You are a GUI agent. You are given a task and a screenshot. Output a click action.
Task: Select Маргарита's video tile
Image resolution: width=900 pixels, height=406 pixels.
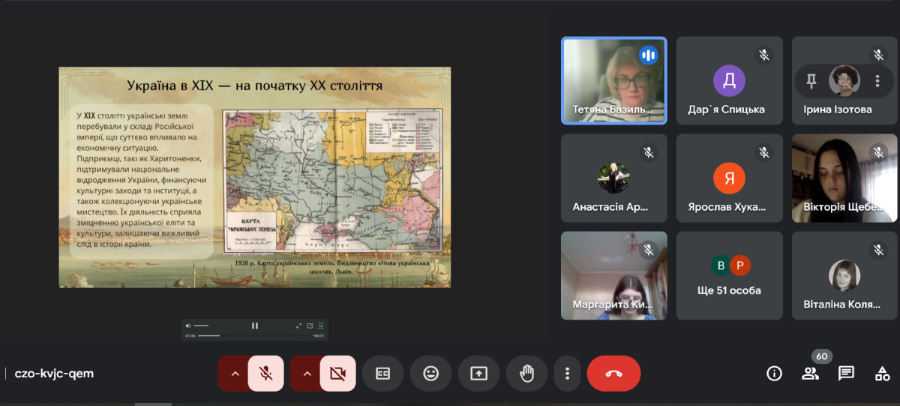click(614, 276)
